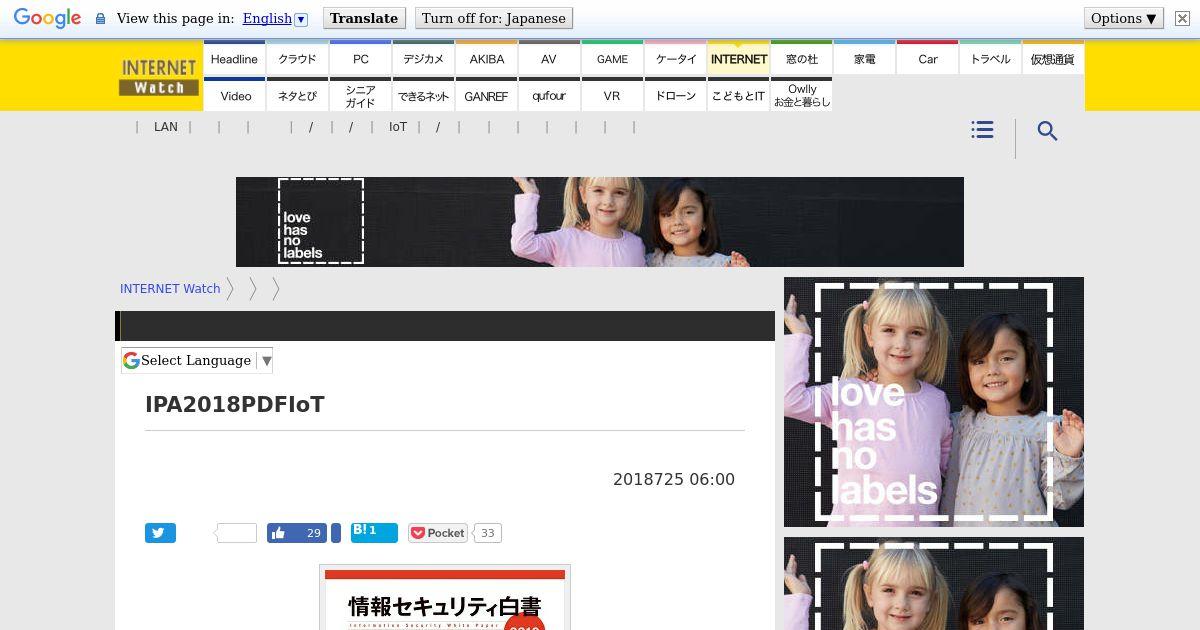
Task: Open the PC tab
Action: click(x=360, y=58)
